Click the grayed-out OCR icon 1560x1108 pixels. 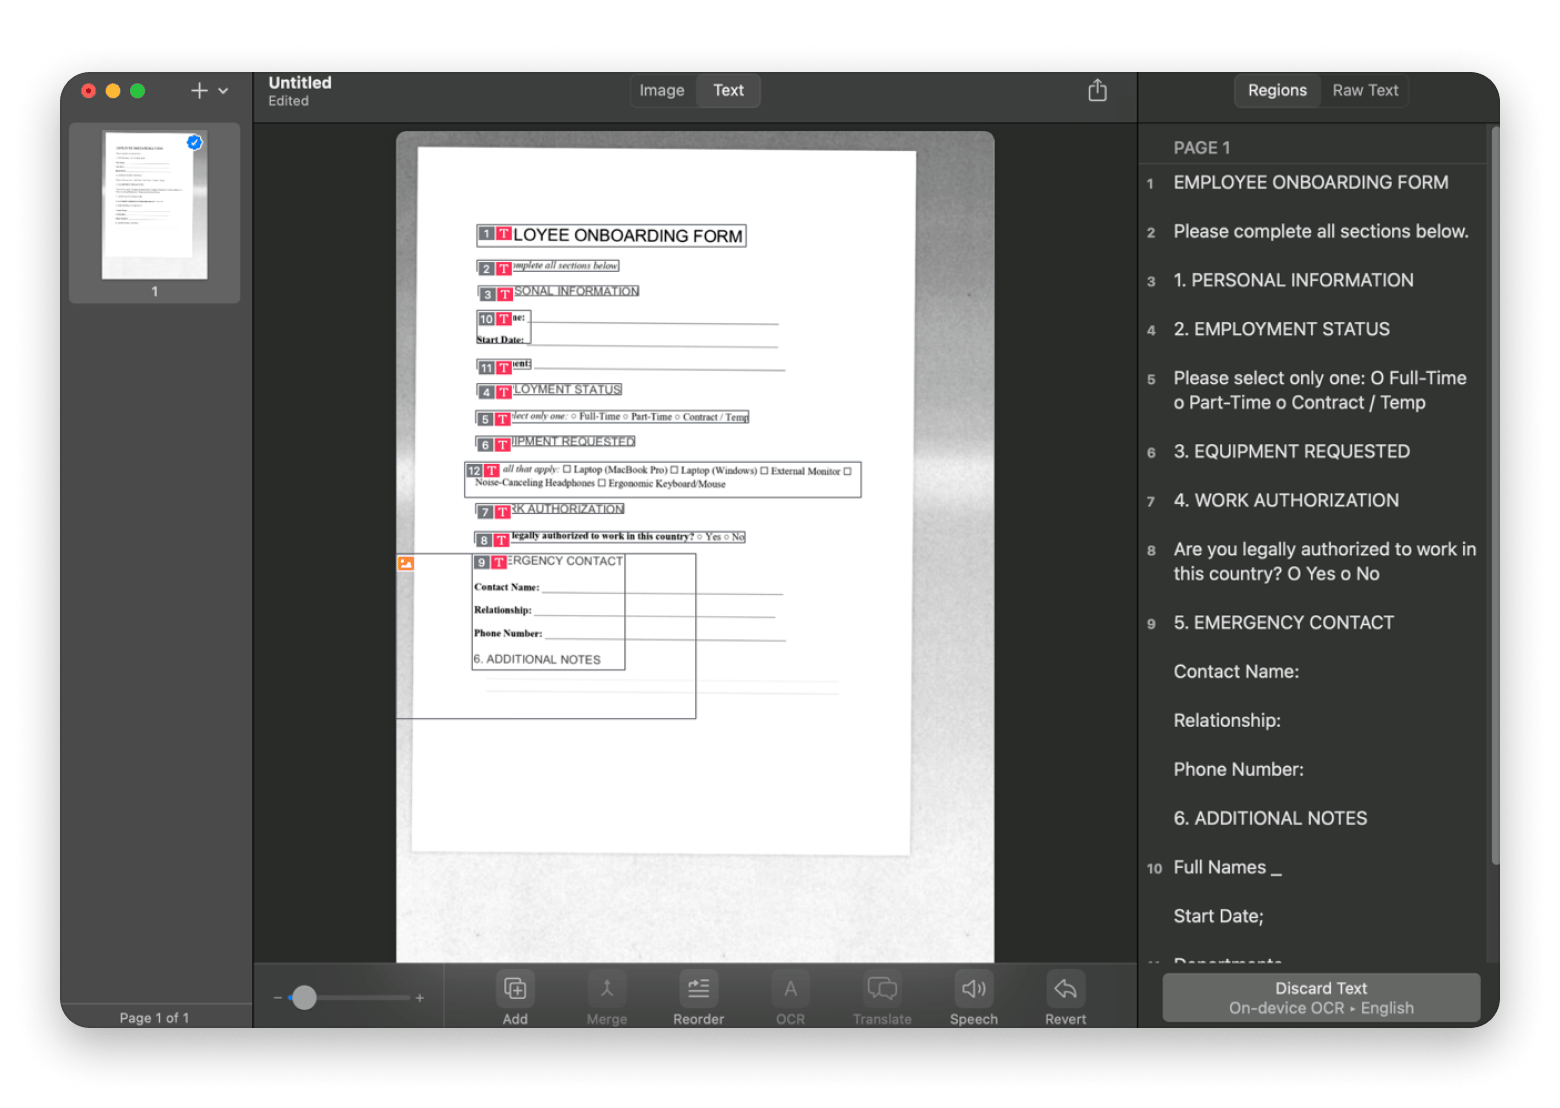[790, 988]
